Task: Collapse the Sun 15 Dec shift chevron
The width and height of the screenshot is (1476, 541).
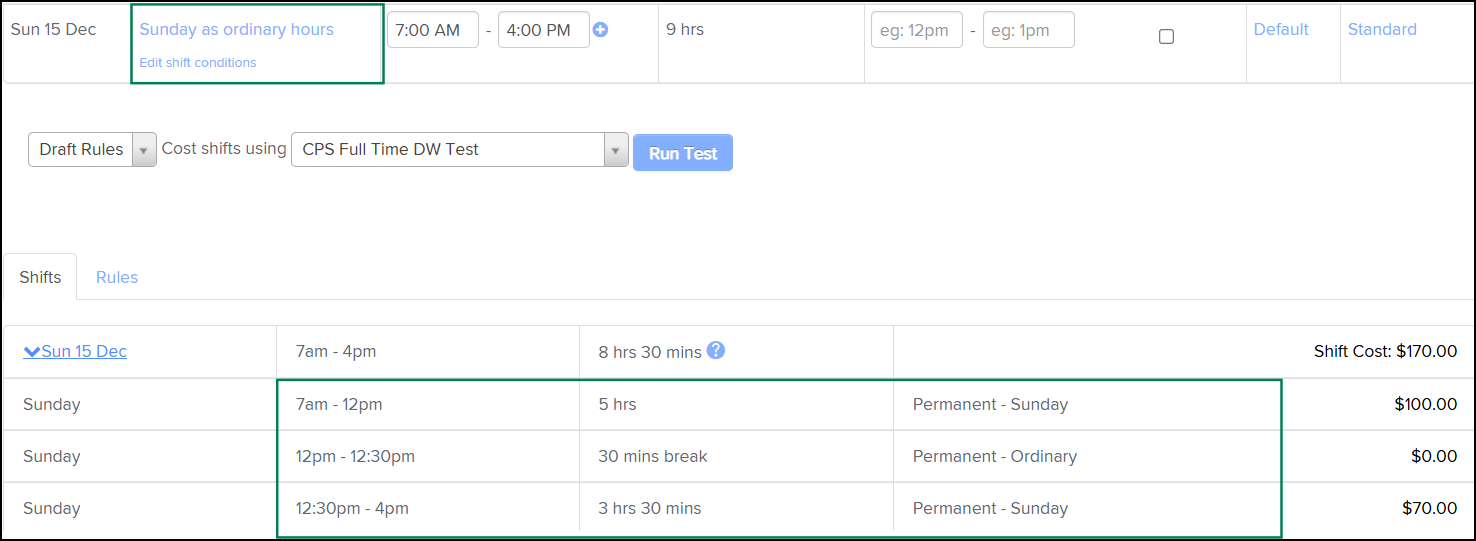Action: coord(32,352)
